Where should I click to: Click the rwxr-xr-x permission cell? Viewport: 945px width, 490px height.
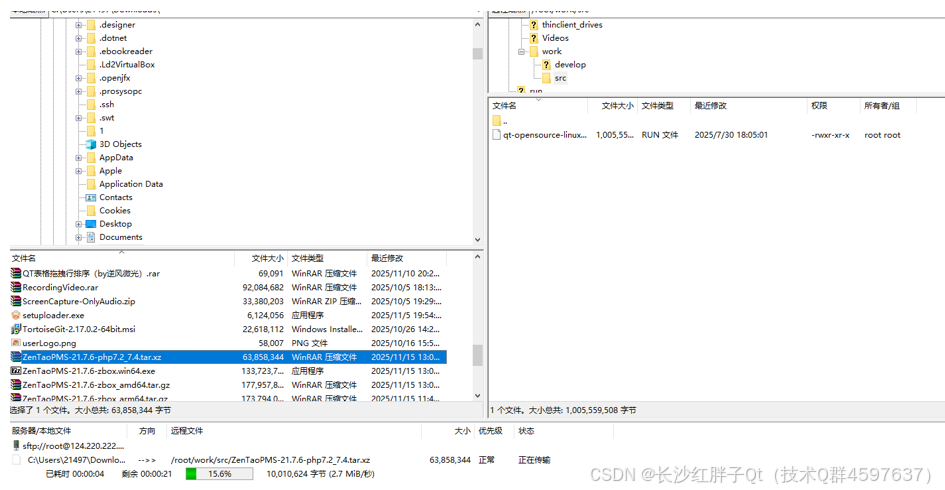[x=830, y=135]
